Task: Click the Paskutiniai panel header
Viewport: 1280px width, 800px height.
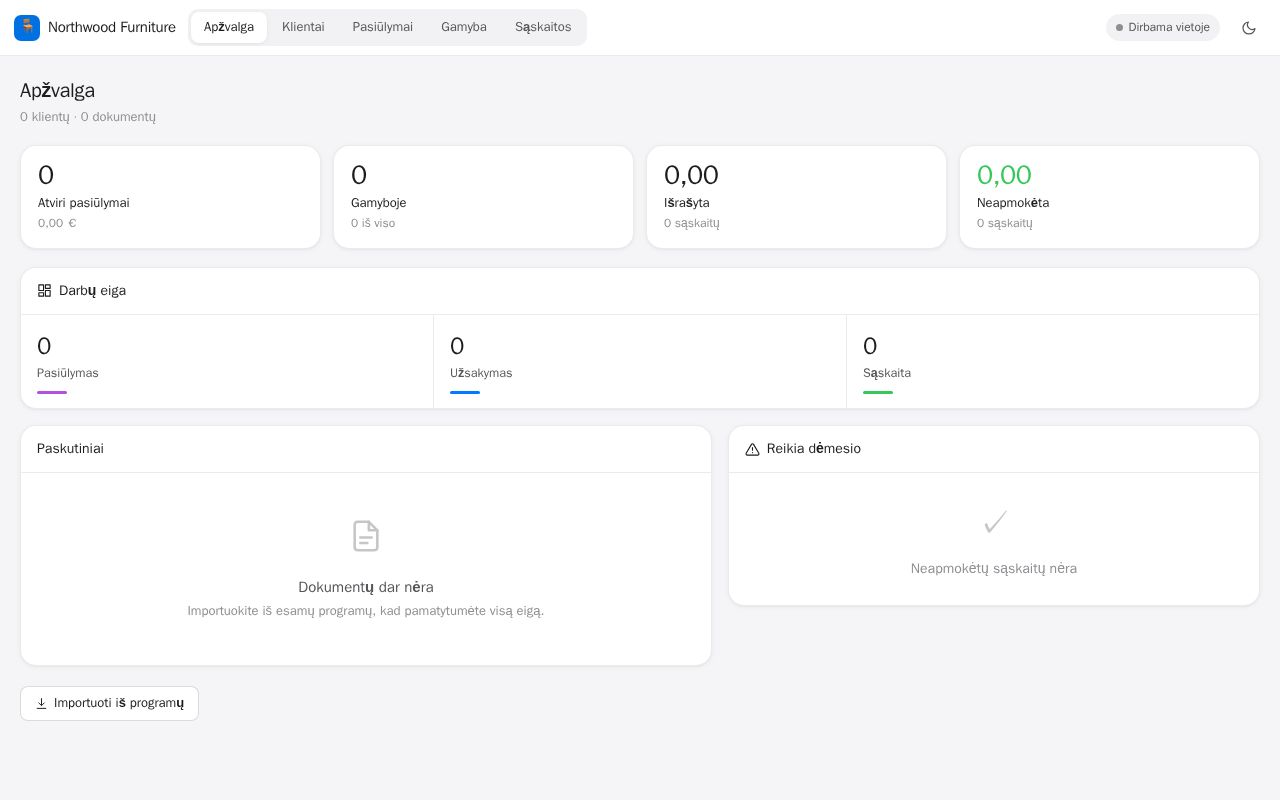Action: tap(366, 449)
